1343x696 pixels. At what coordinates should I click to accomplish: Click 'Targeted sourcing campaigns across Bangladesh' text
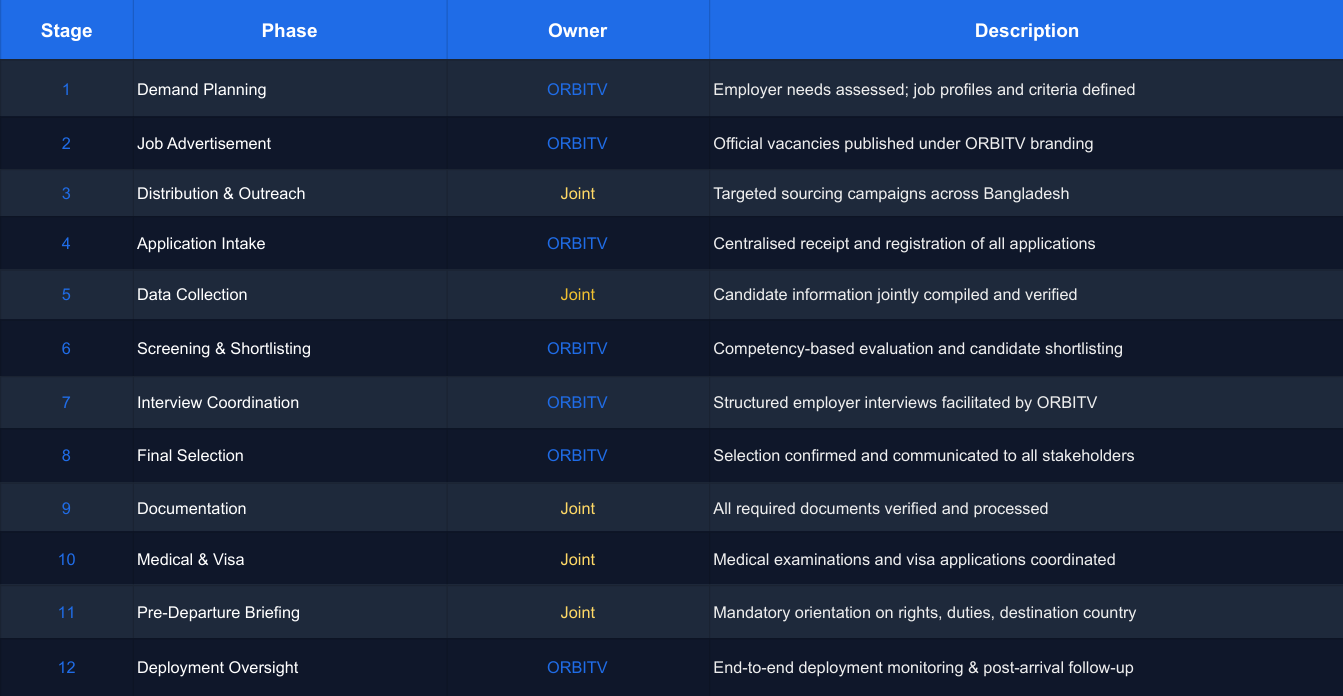[891, 193]
